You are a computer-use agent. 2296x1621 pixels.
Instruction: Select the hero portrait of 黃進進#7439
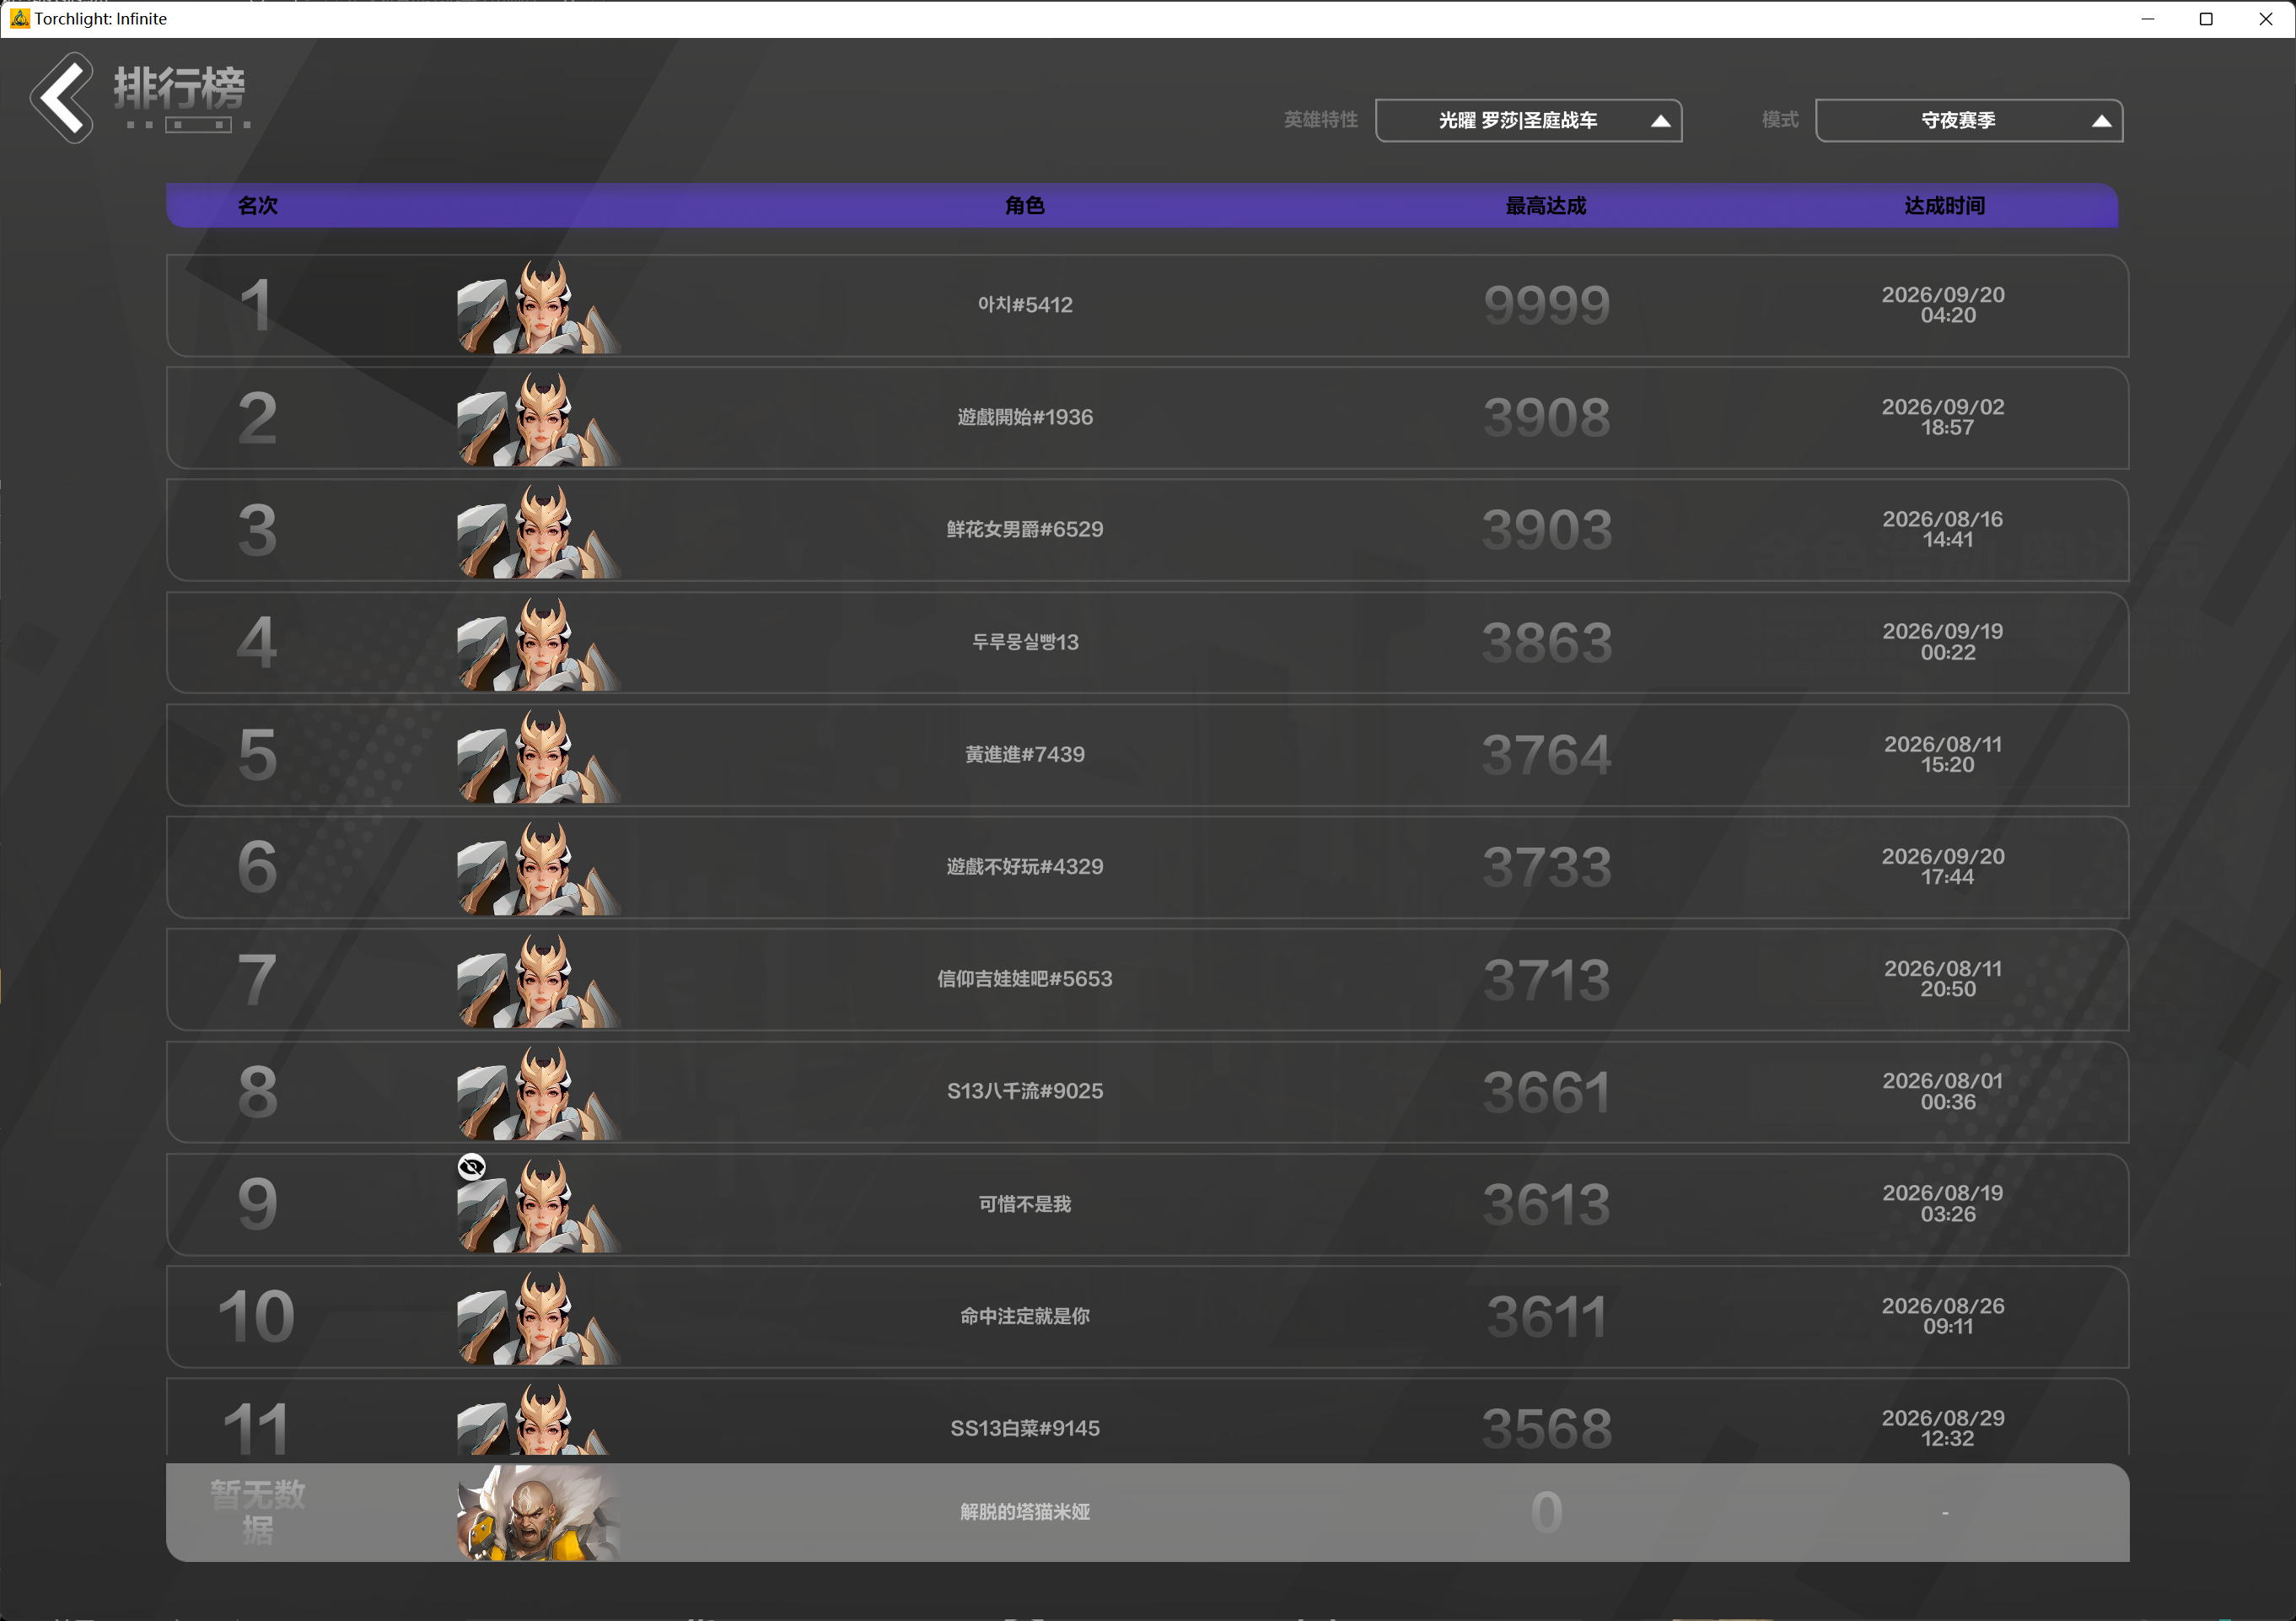pyautogui.click(x=539, y=755)
